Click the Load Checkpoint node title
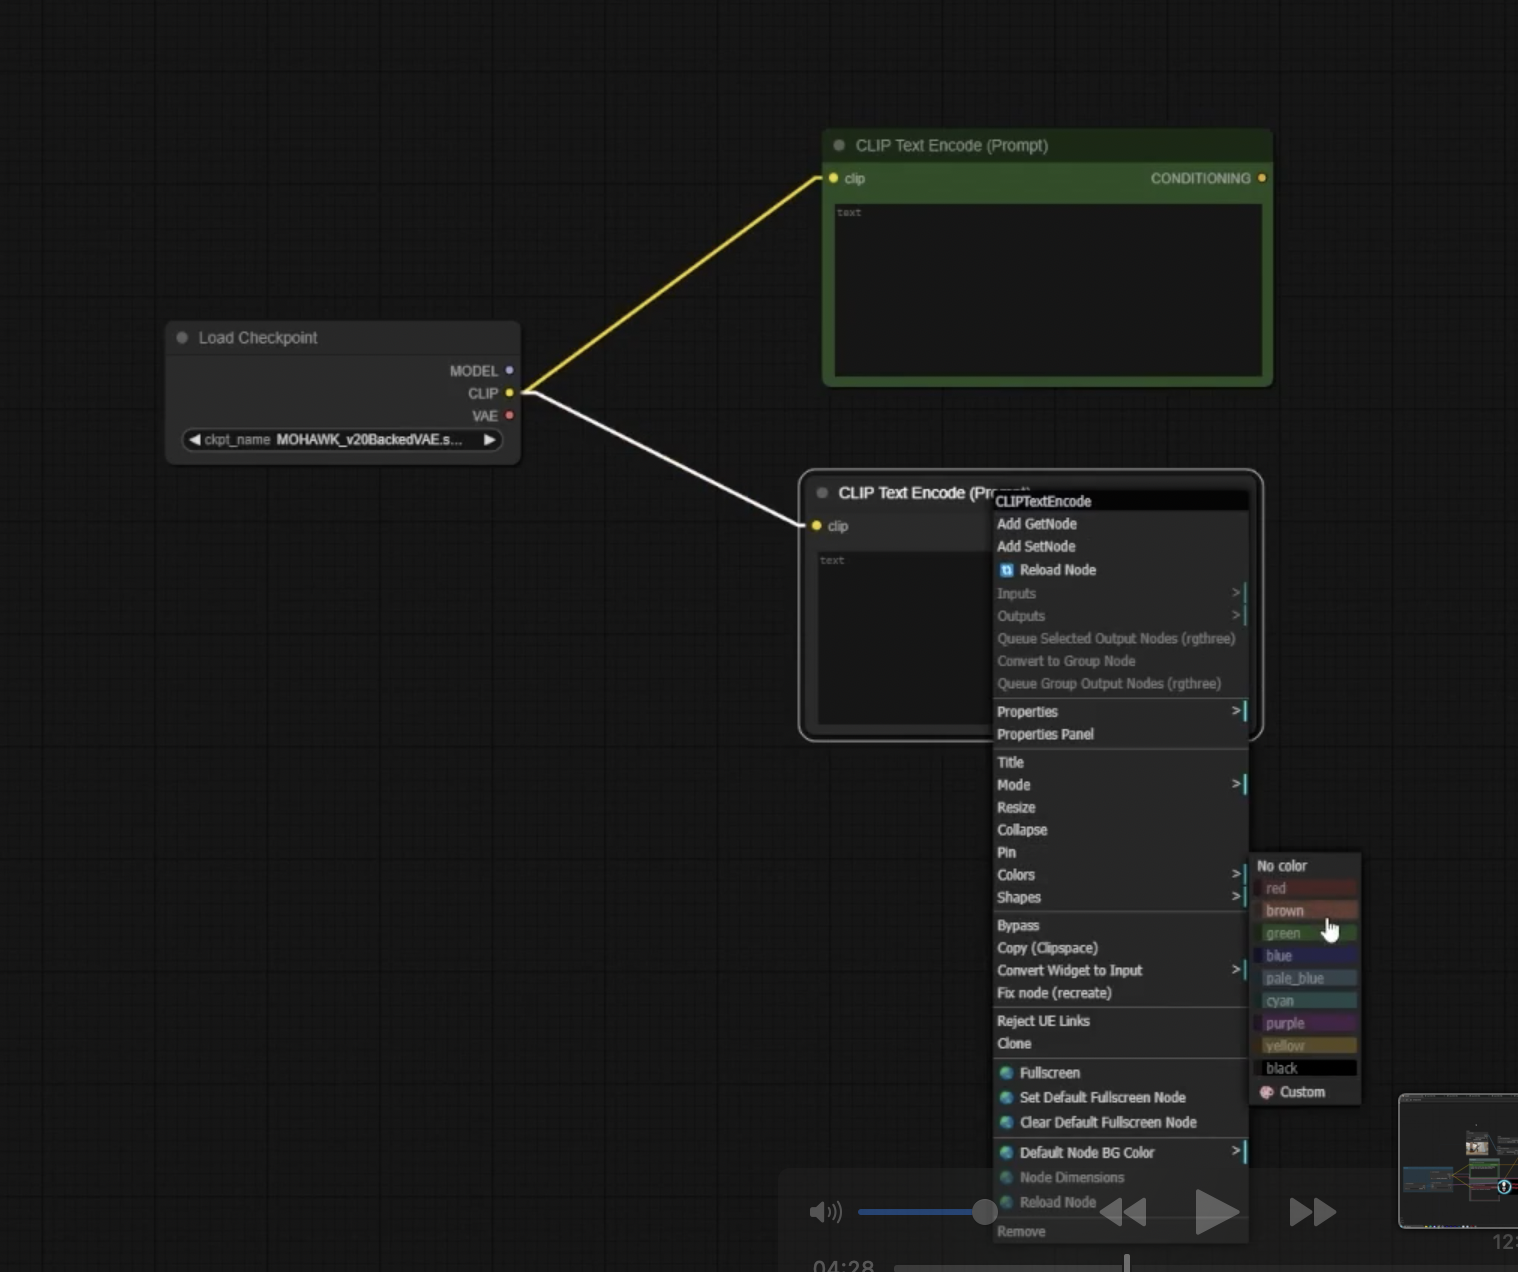The height and width of the screenshot is (1272, 1518). click(258, 338)
